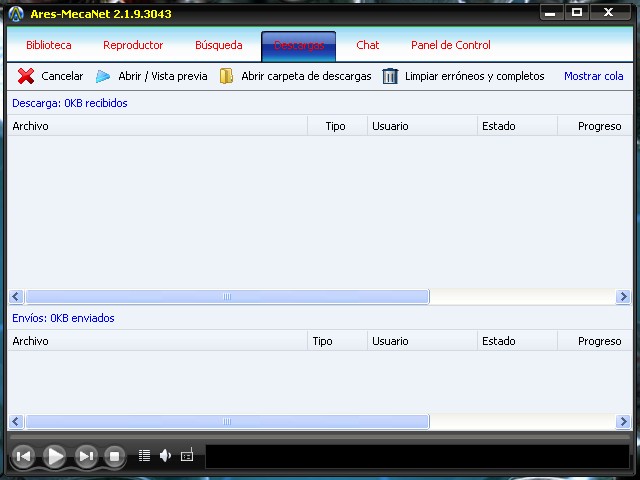
Task: Click the Ares logo in title bar
Action: pos(16,14)
